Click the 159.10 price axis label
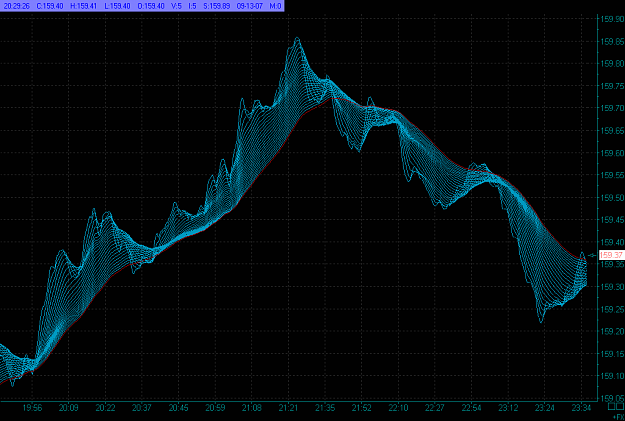This screenshot has height=421, width=625. (612, 376)
